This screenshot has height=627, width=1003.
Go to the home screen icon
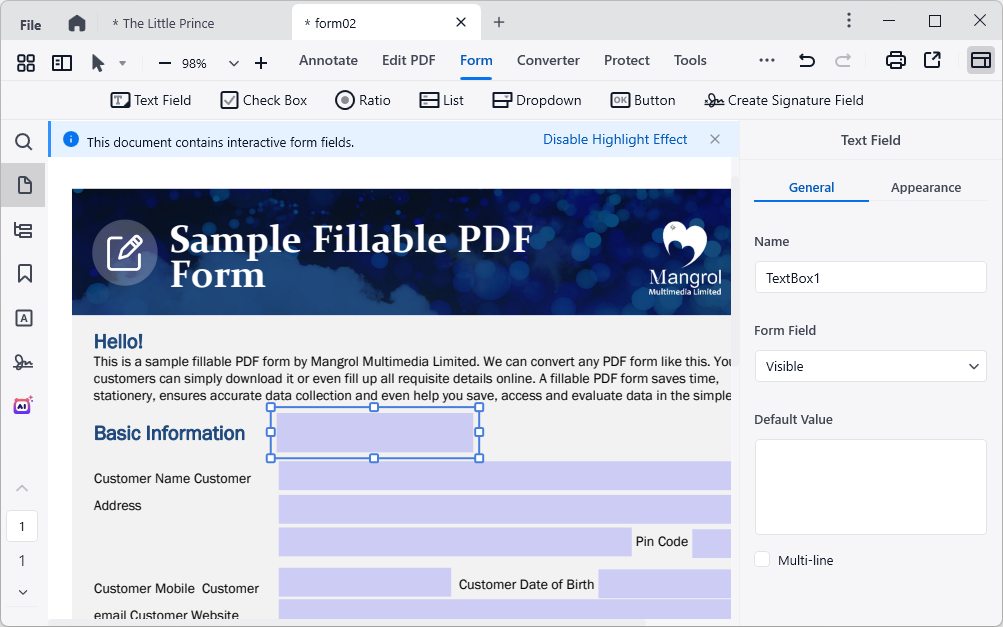(77, 23)
